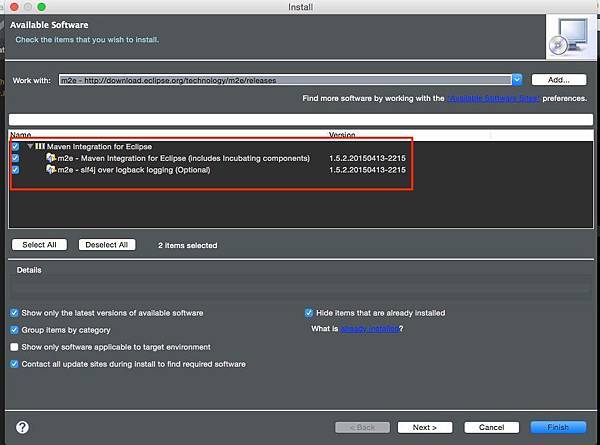Click the slf4j over logback feature icon
The width and height of the screenshot is (600, 445).
point(51,170)
